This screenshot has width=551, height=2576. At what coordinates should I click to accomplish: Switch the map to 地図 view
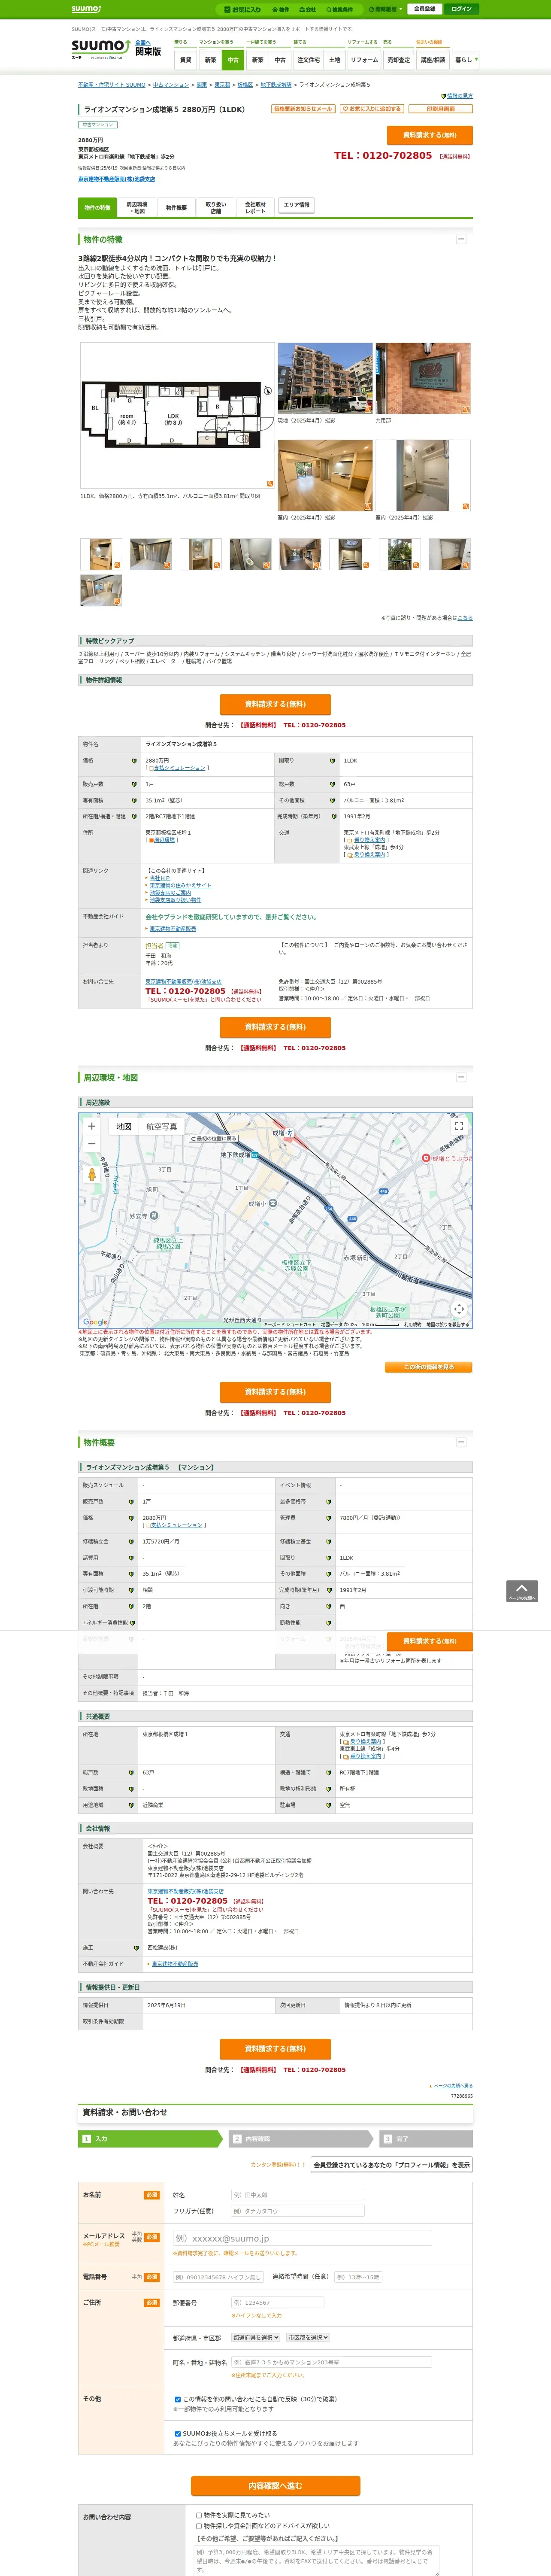[124, 1127]
